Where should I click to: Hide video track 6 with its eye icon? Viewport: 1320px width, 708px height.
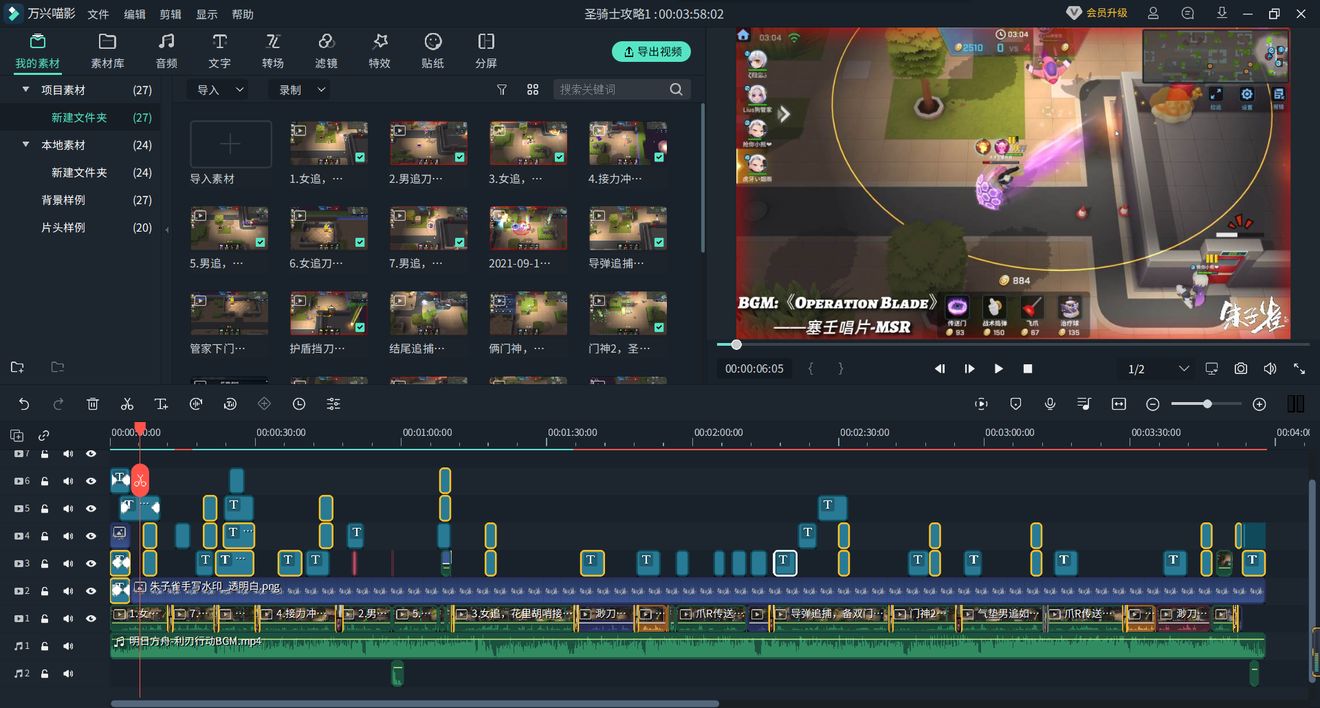click(91, 481)
